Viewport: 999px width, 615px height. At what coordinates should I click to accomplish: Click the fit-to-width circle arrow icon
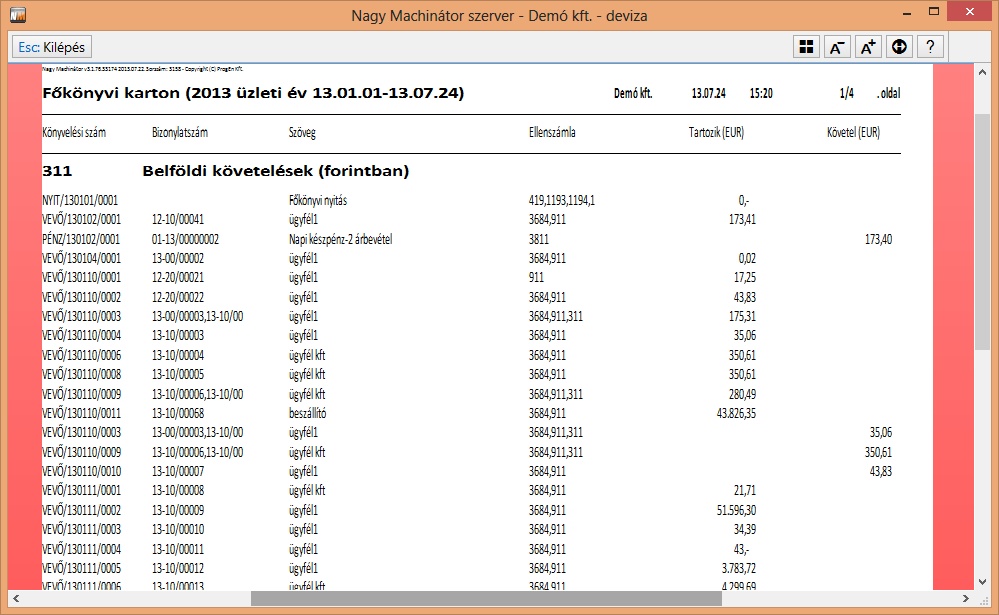tap(898, 47)
